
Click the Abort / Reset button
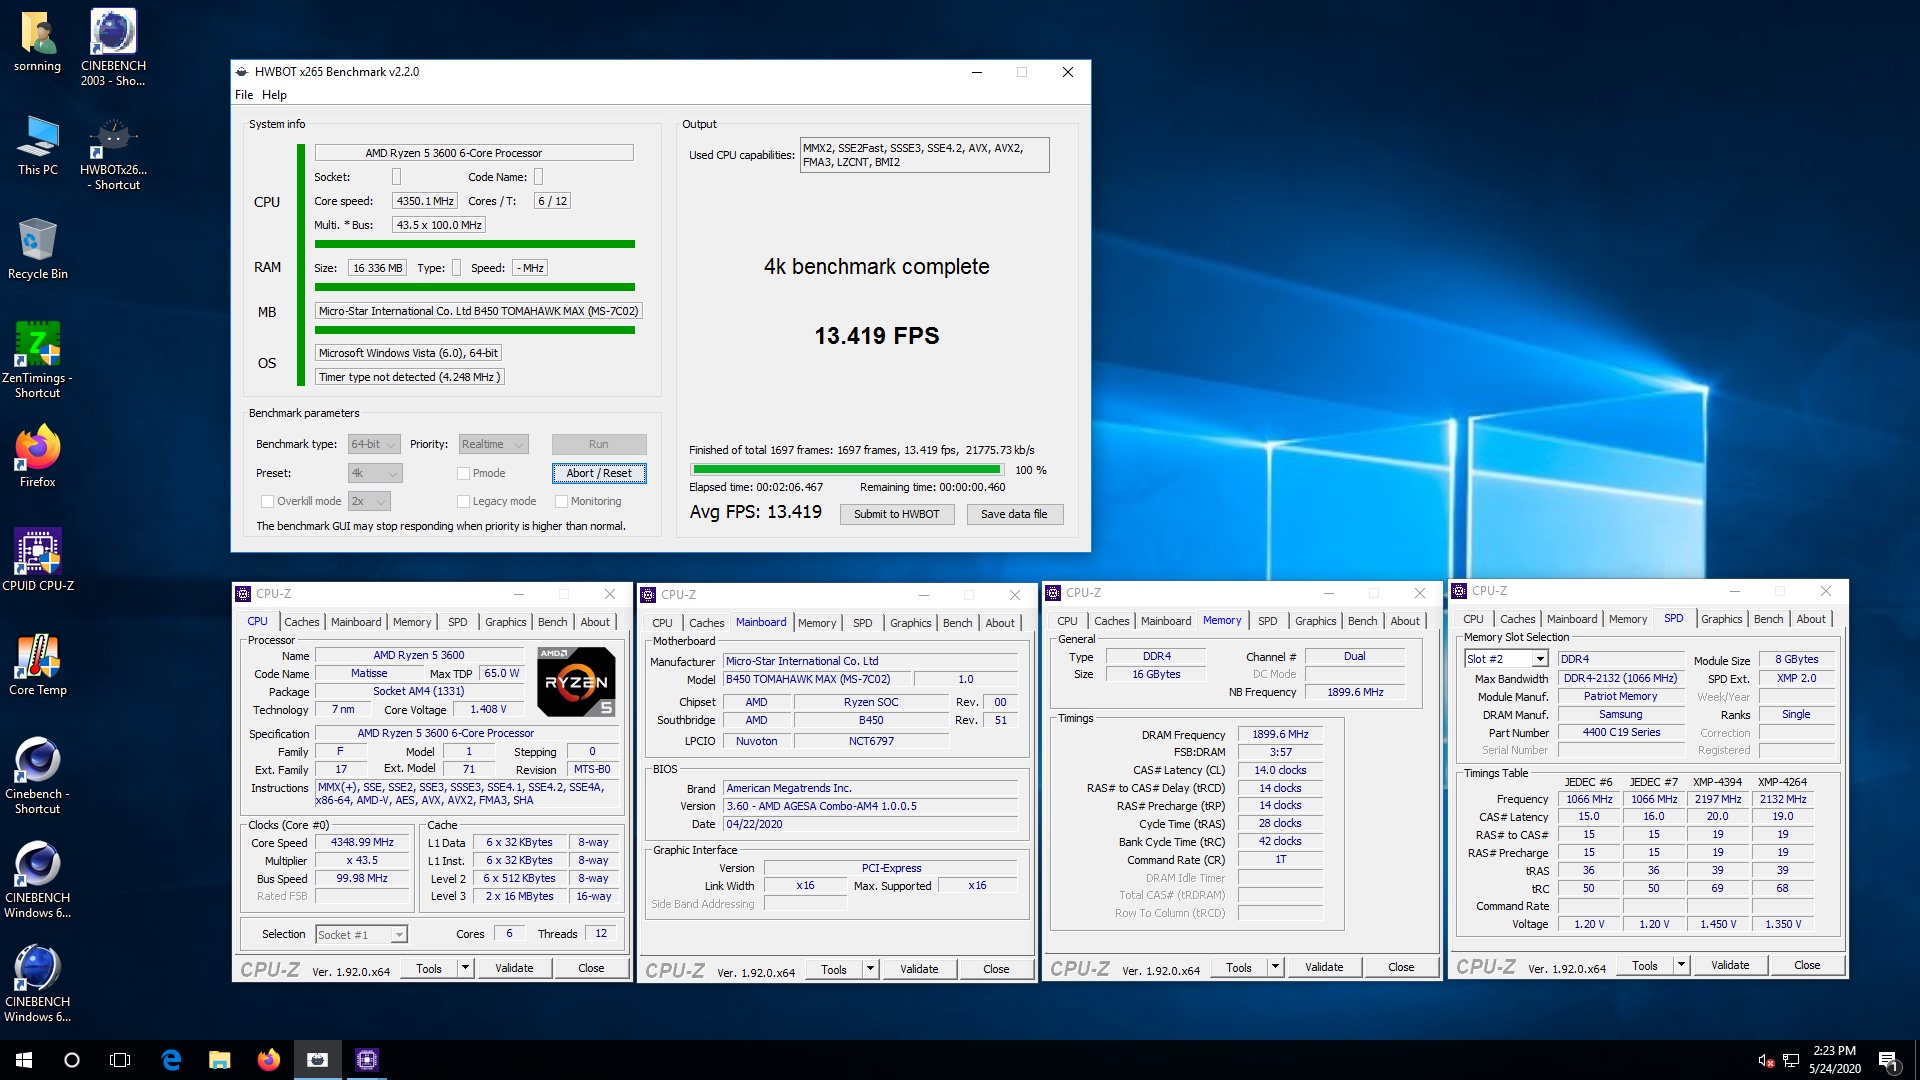(599, 473)
